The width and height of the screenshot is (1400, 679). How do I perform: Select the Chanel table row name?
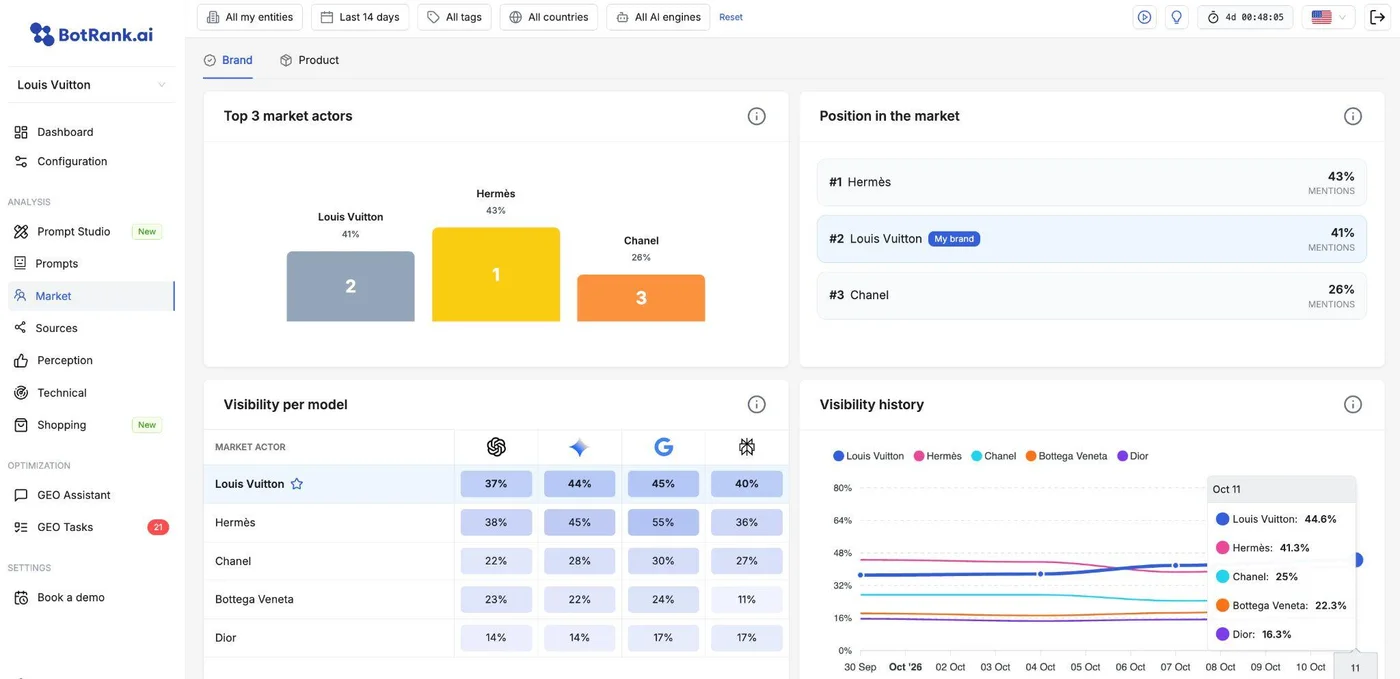(233, 561)
